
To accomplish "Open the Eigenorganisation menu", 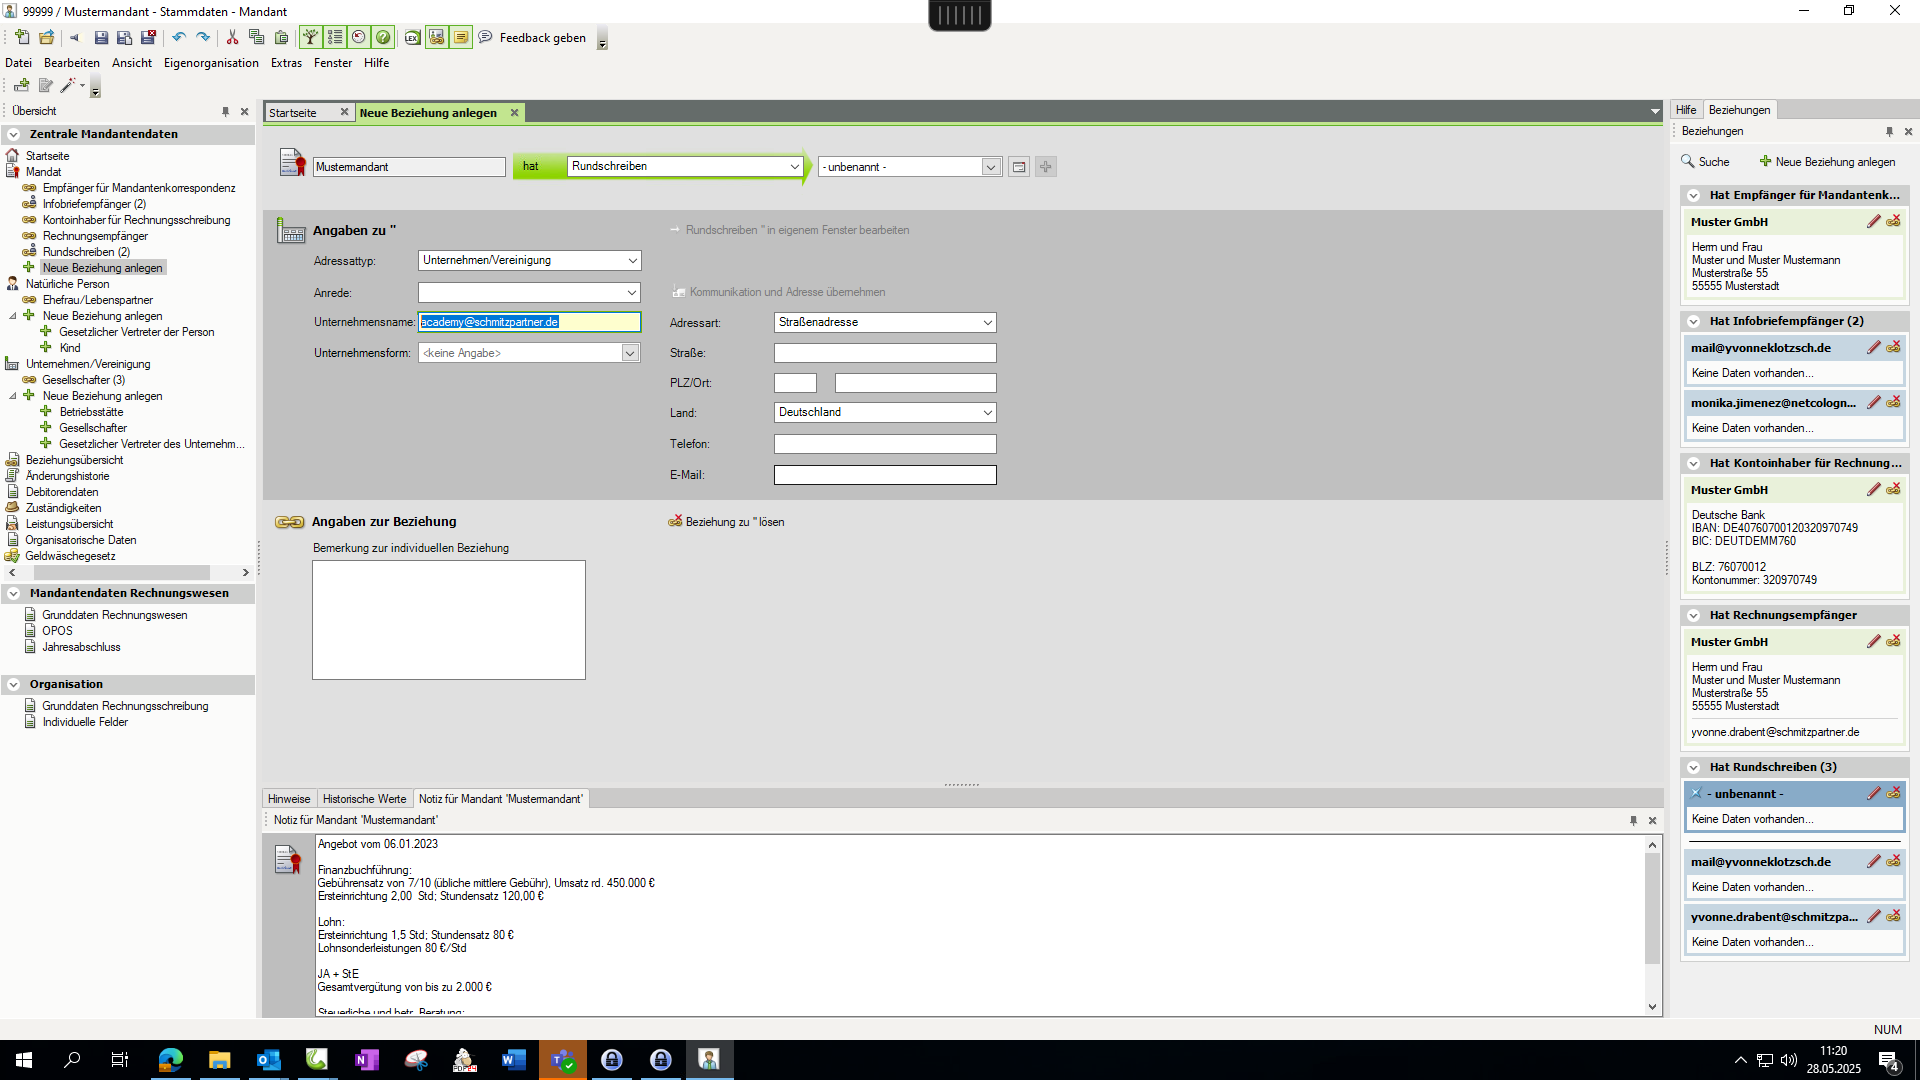I will [x=211, y=63].
